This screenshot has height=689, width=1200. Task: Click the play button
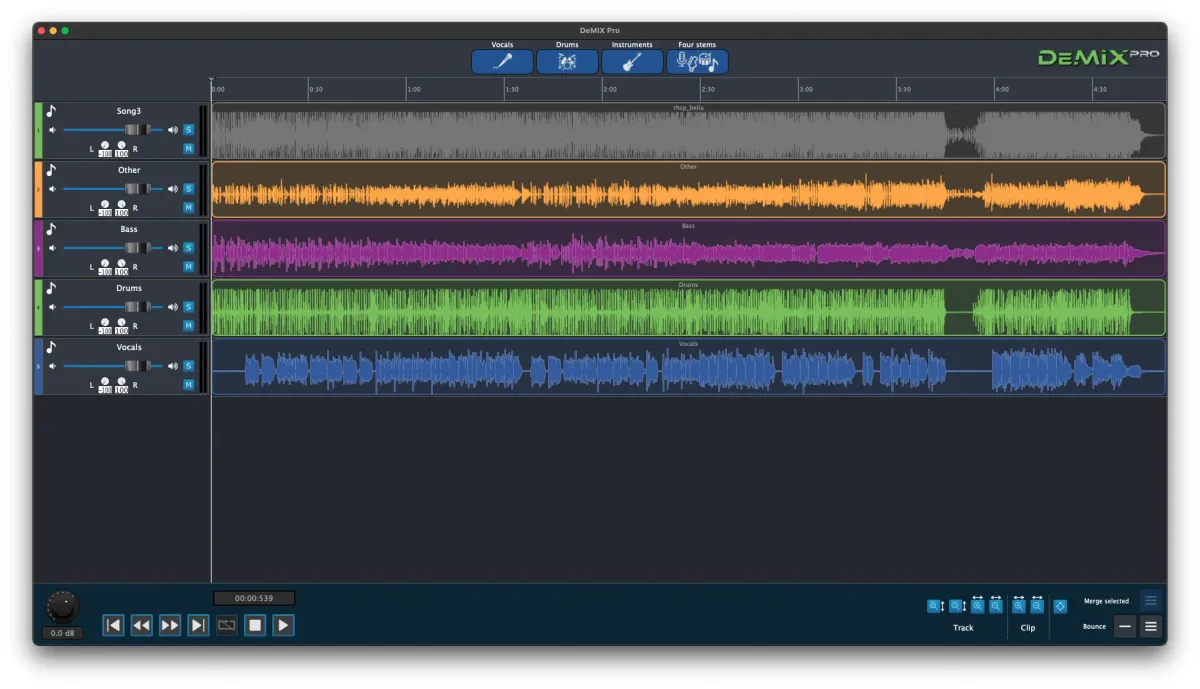point(283,625)
